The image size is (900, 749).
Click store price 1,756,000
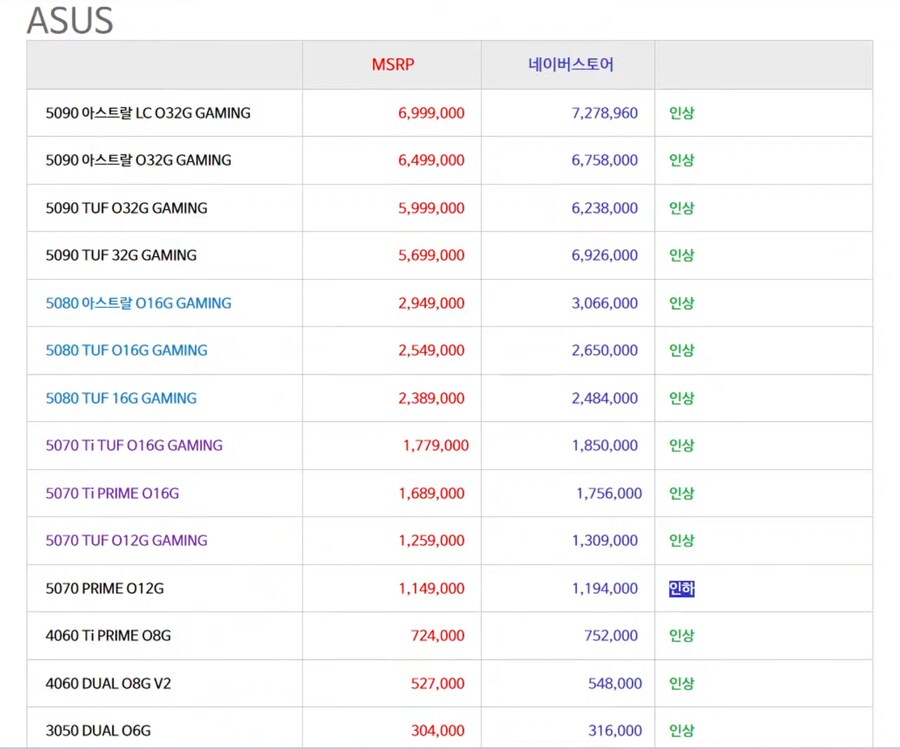(x=609, y=493)
